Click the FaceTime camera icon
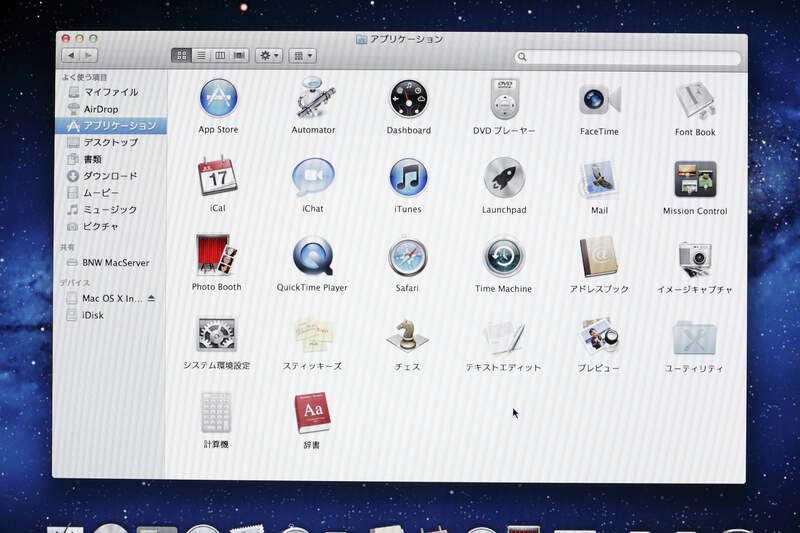This screenshot has height=533, width=800. point(599,99)
